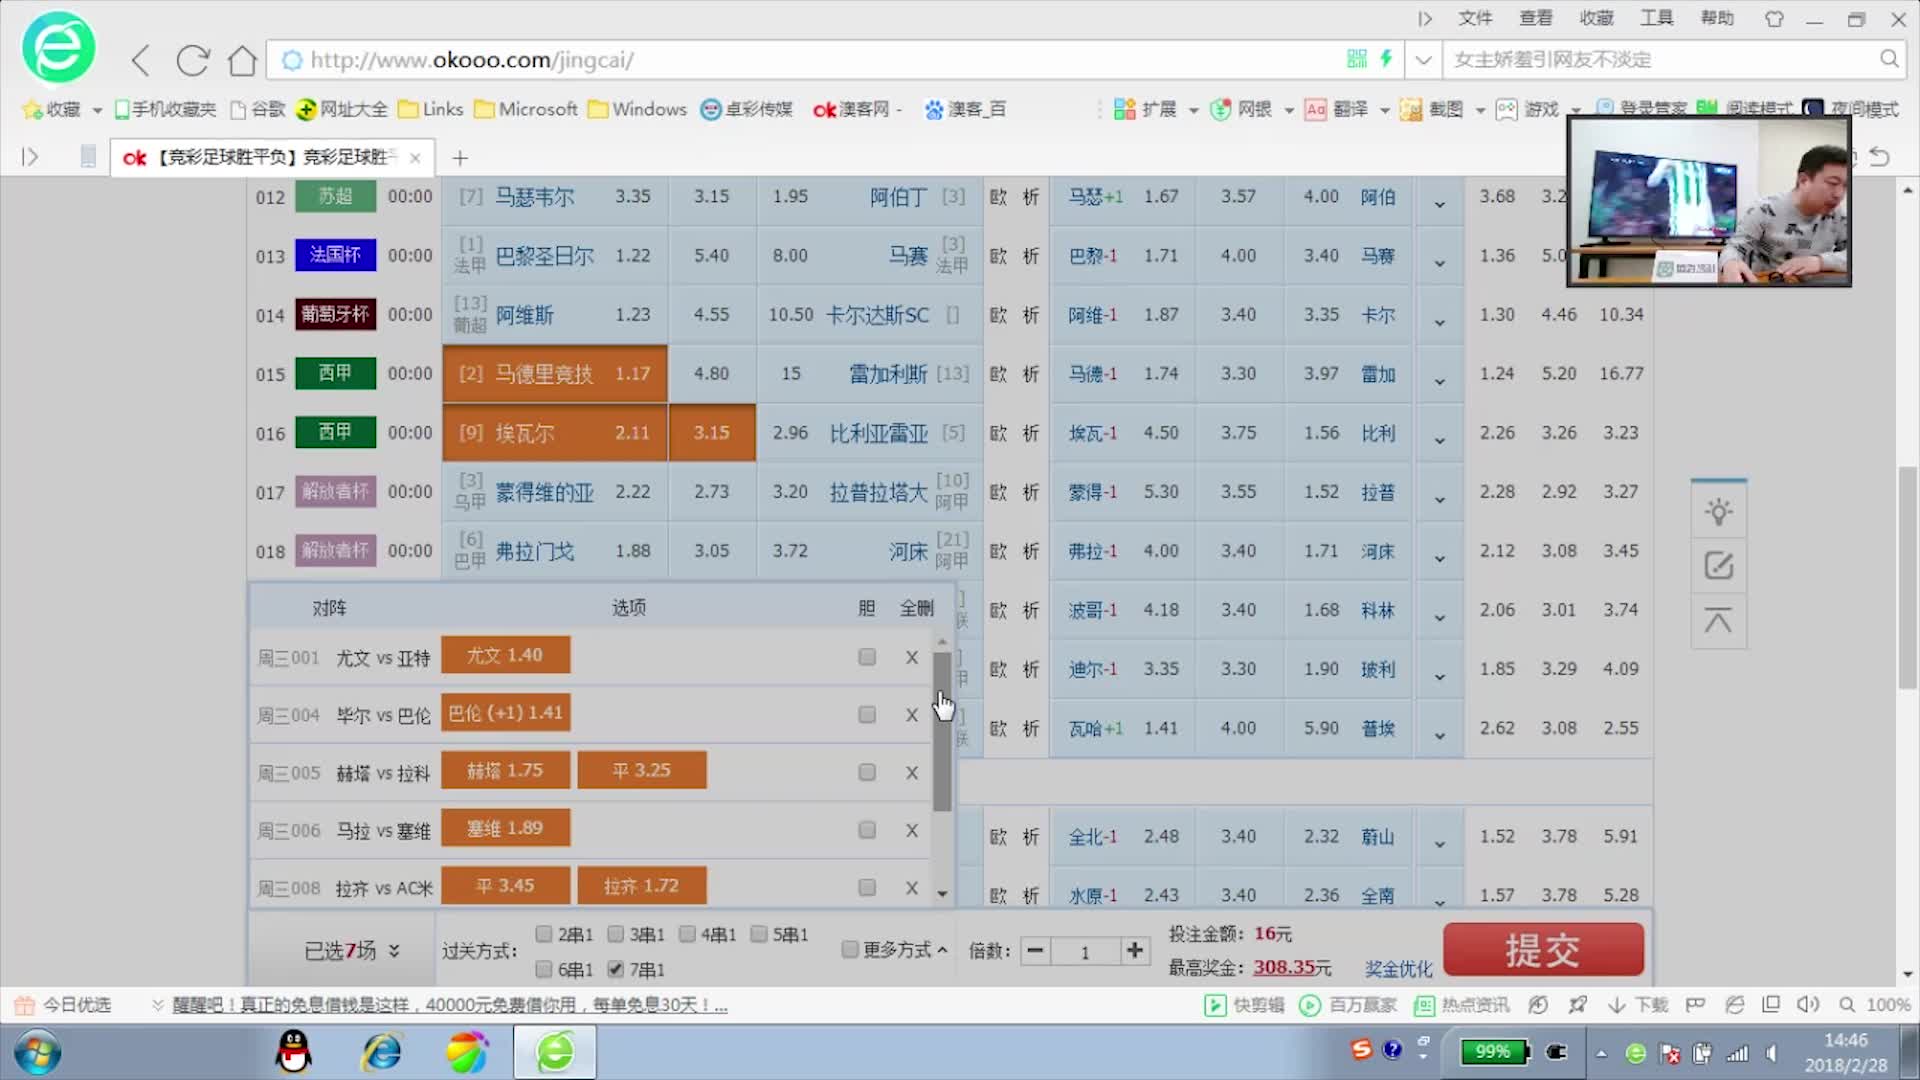Expand more odds for match 012 row

click(1439, 204)
